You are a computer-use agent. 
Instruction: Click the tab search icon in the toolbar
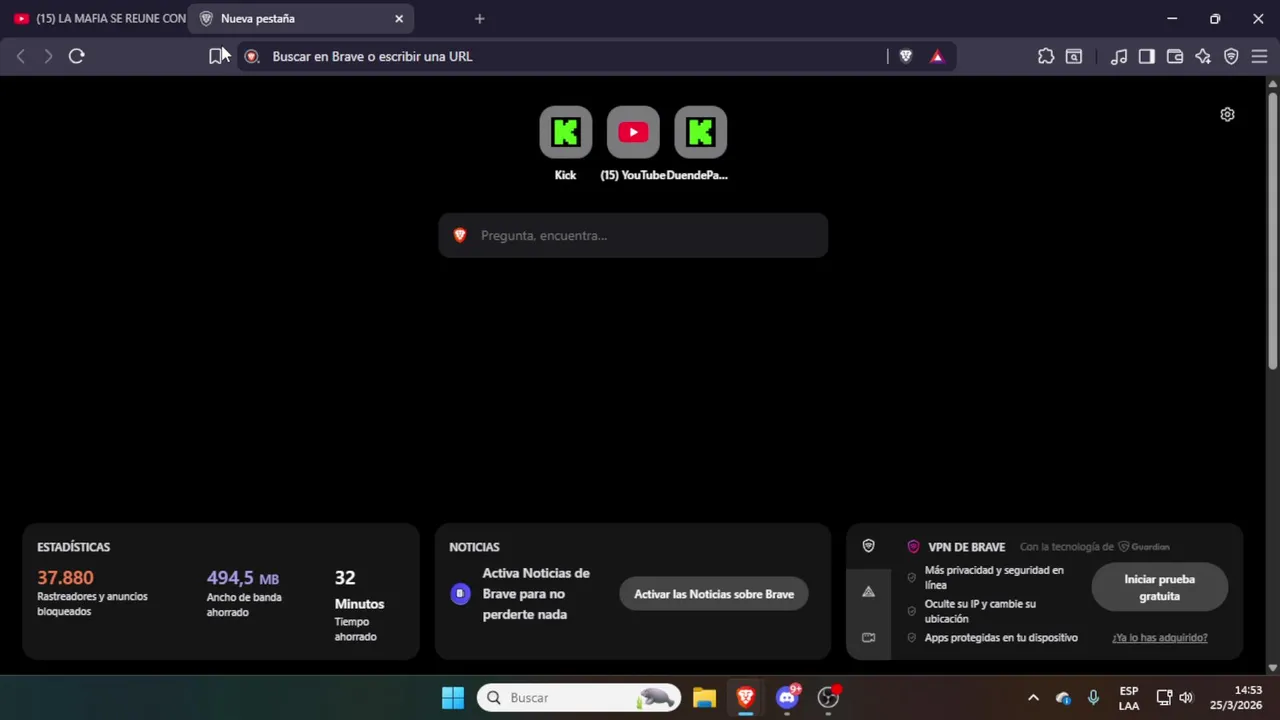point(1074,56)
